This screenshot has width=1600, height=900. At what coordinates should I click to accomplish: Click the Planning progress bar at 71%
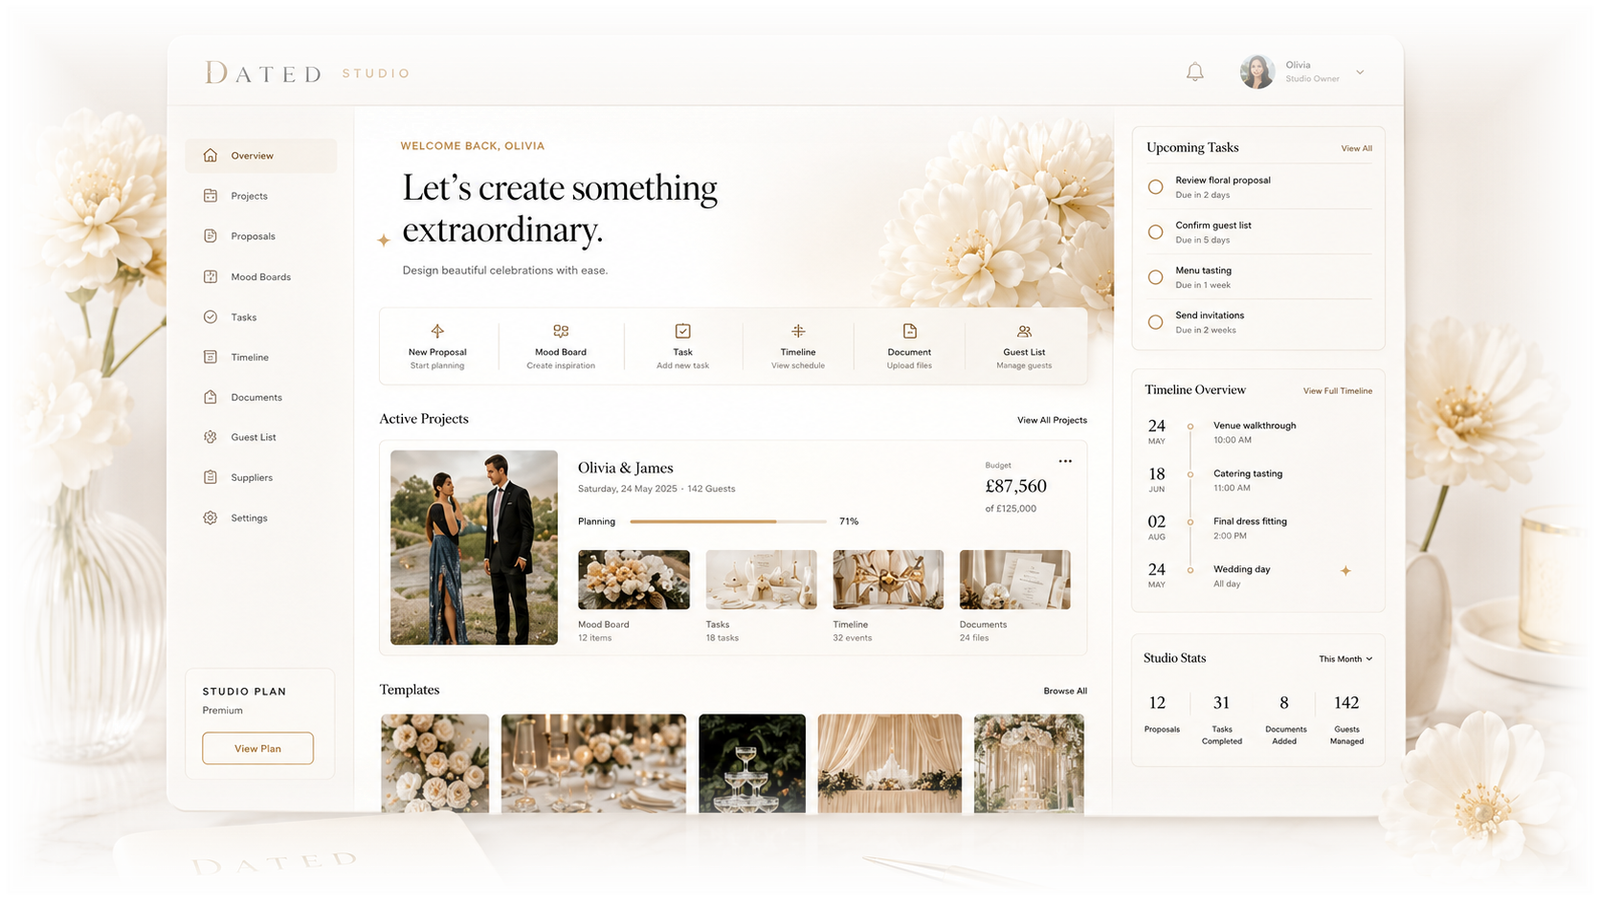[728, 521]
